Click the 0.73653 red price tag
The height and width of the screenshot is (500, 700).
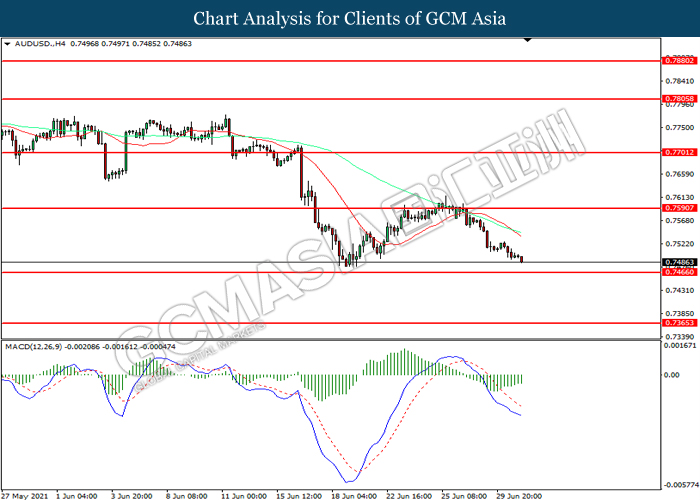pos(678,323)
